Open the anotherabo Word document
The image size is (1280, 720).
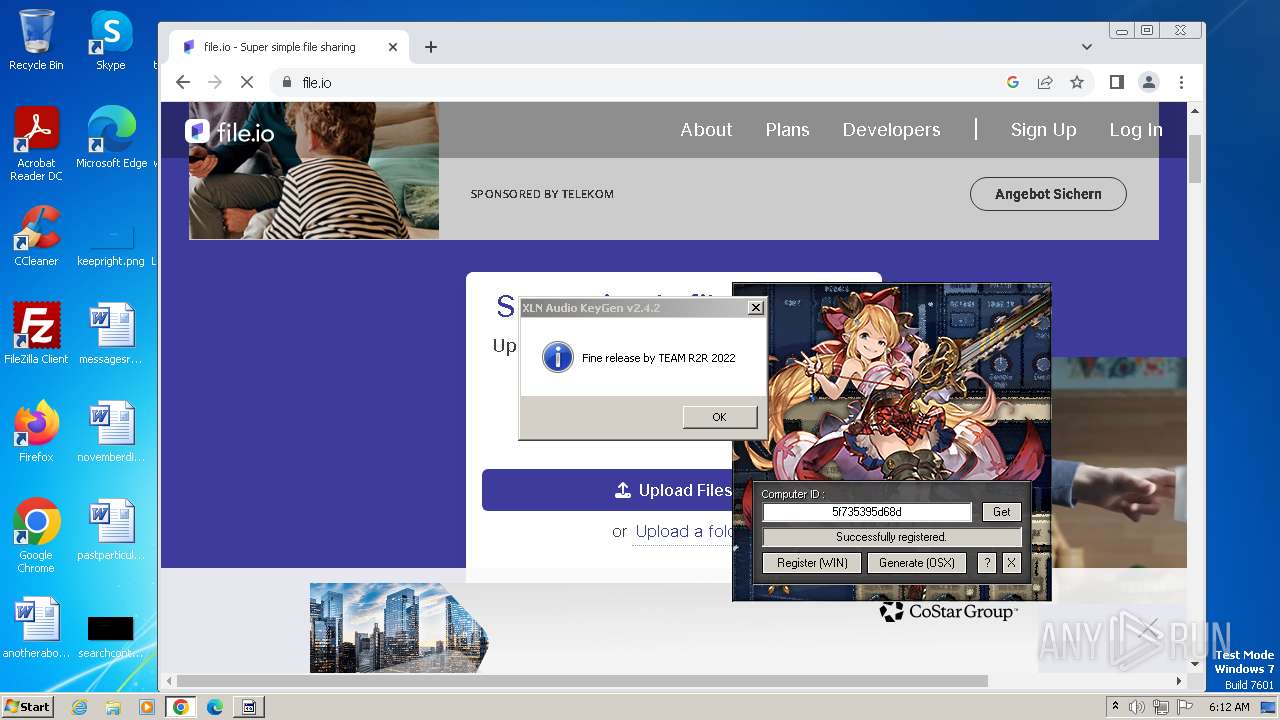36,627
